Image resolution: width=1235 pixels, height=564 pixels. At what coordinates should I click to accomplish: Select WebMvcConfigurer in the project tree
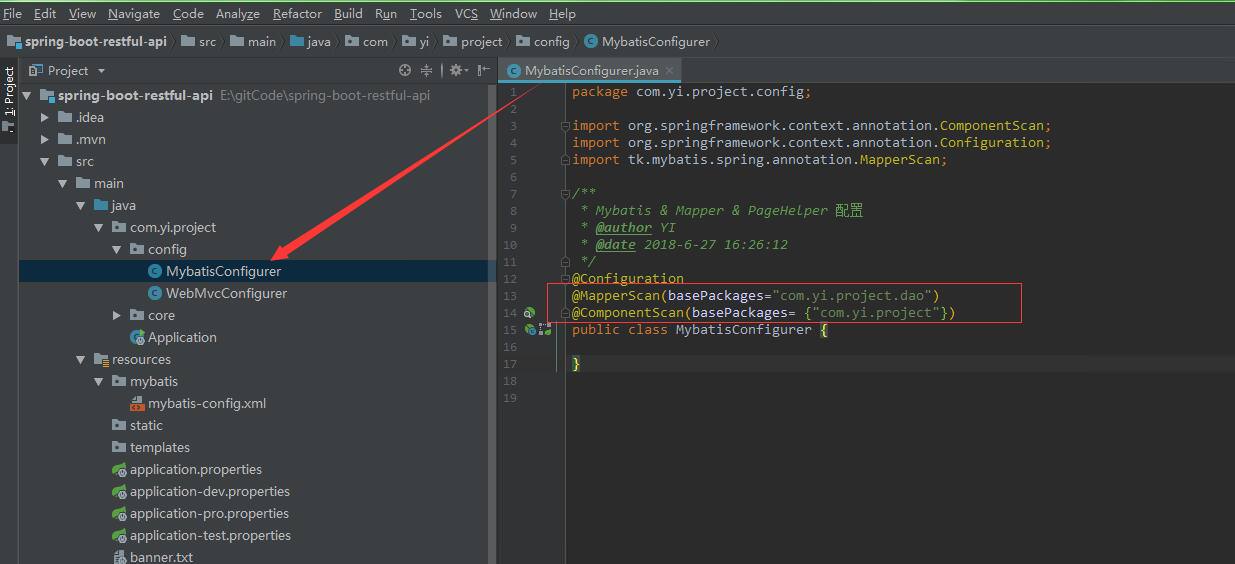(227, 293)
